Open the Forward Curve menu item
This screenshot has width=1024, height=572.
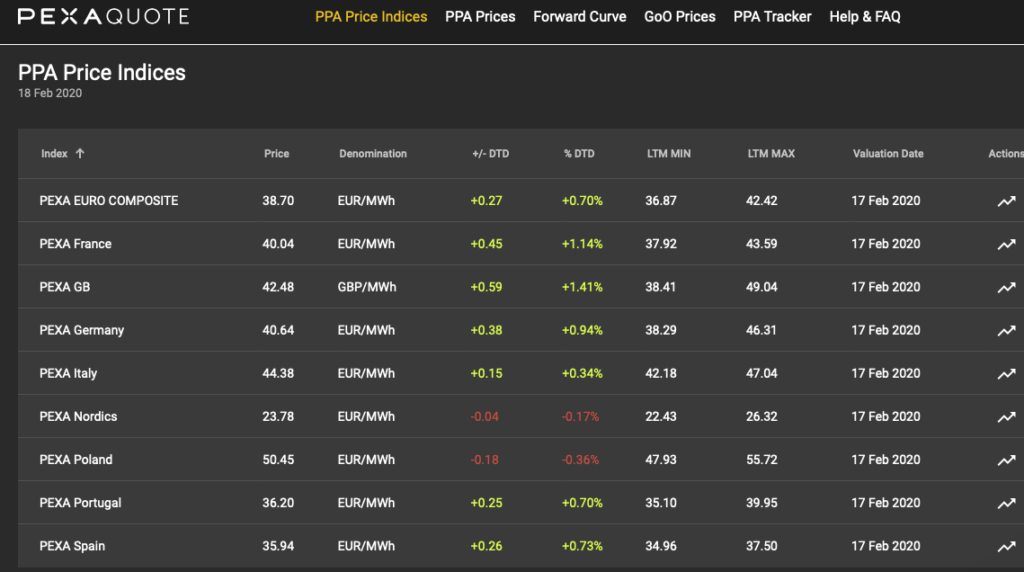pyautogui.click(x=579, y=17)
